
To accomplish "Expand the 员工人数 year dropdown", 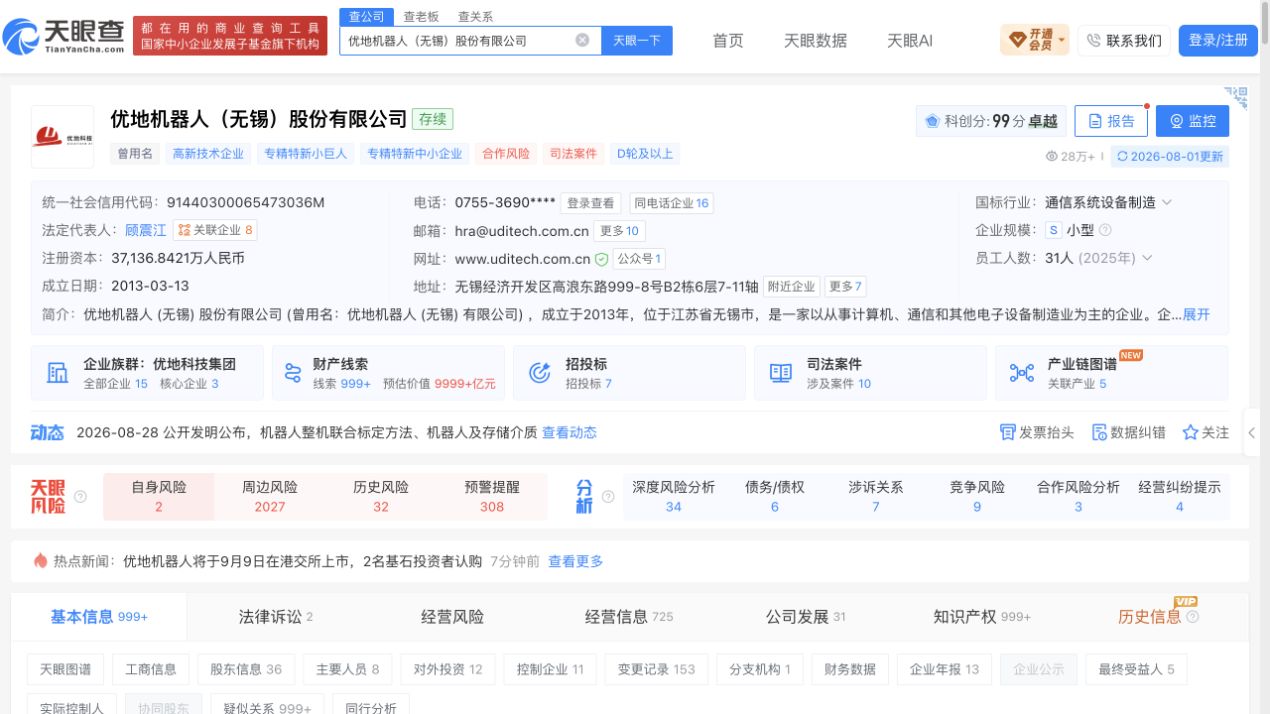I will (x=1147, y=258).
